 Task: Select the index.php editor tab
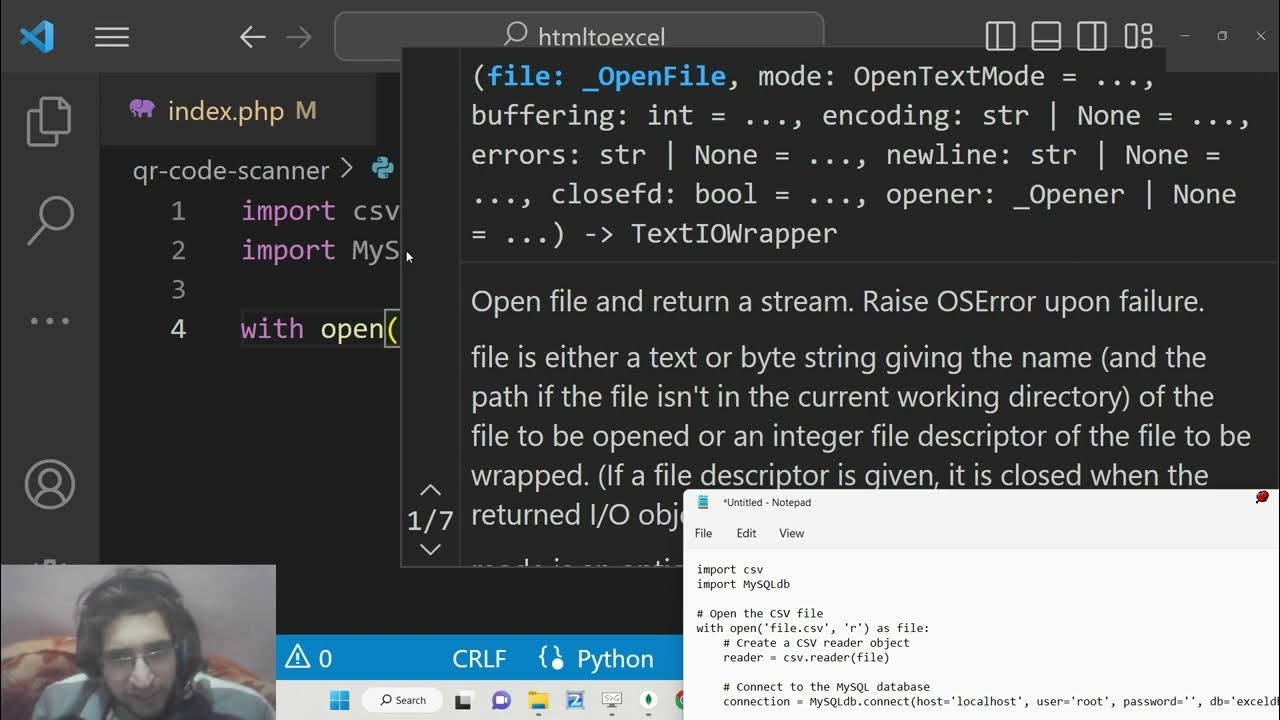tap(225, 111)
